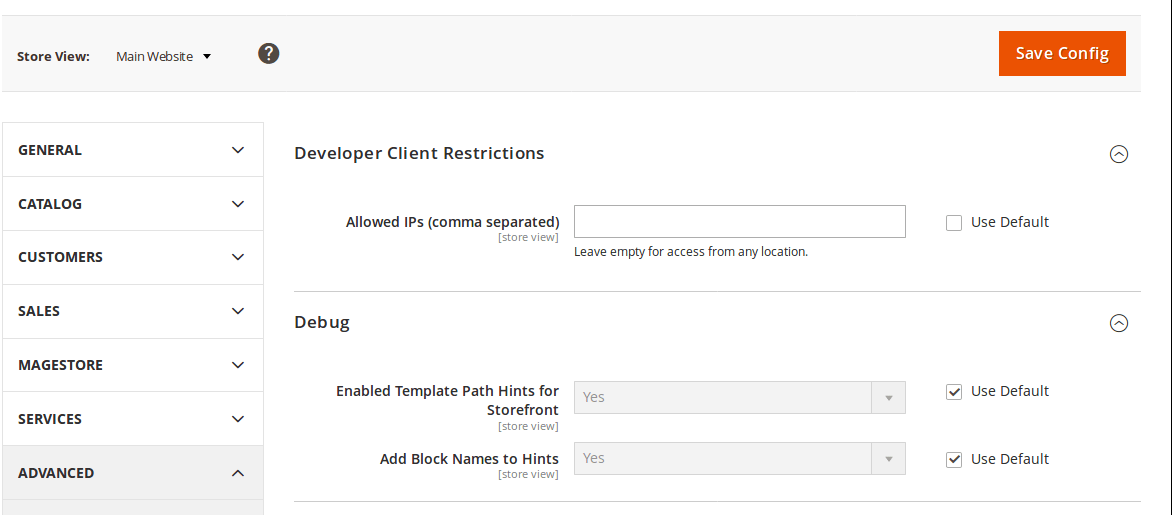Open the Magestore configuration tab
Image resolution: width=1172 pixels, height=515 pixels.
pos(60,365)
